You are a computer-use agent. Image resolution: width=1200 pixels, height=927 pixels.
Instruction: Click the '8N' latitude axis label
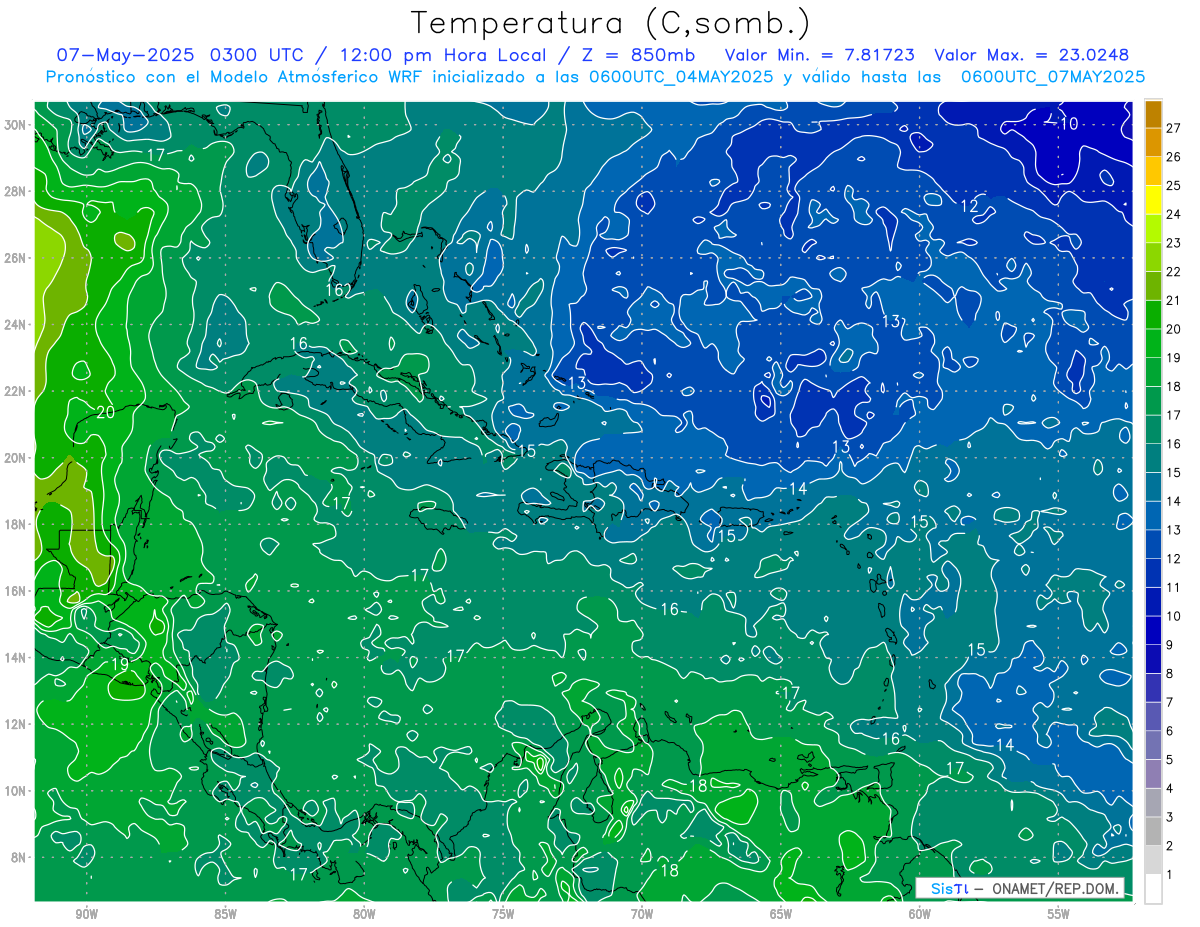pos(18,858)
